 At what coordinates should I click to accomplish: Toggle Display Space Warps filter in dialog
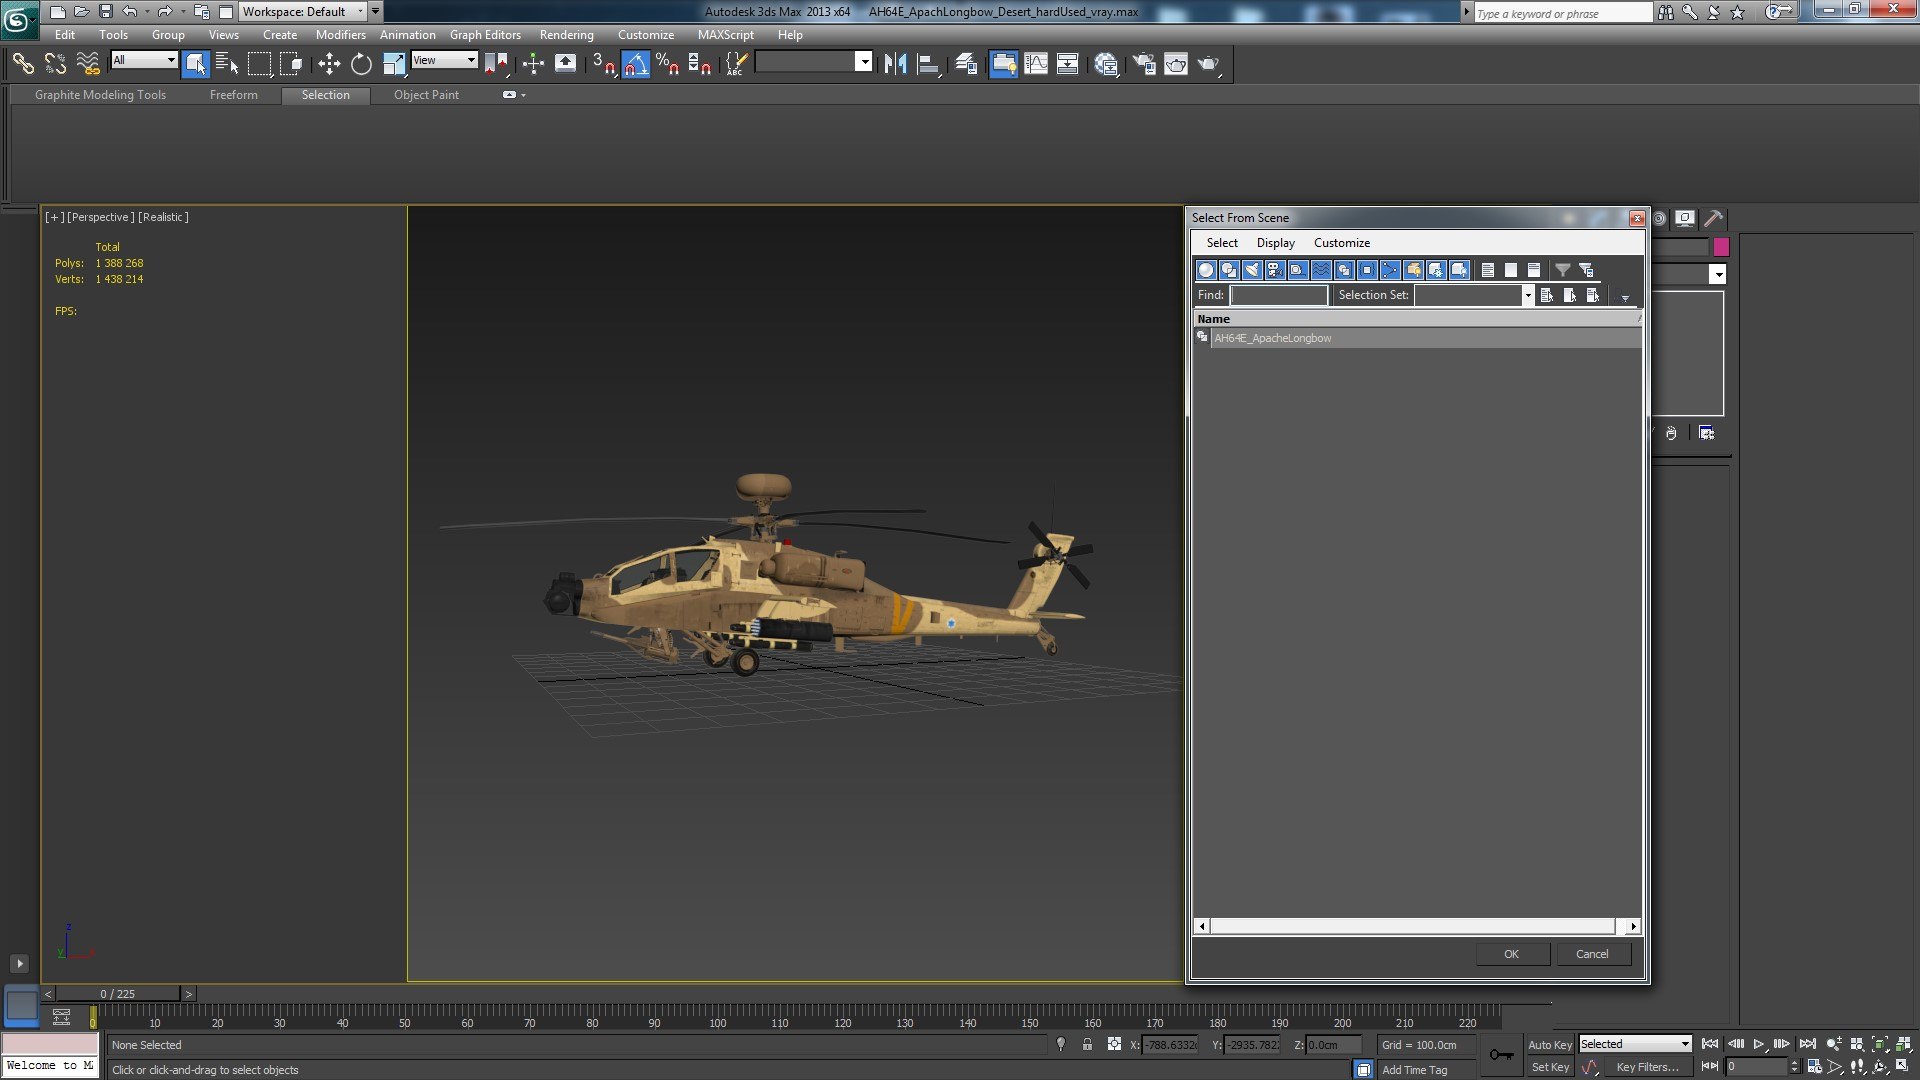(x=1321, y=270)
